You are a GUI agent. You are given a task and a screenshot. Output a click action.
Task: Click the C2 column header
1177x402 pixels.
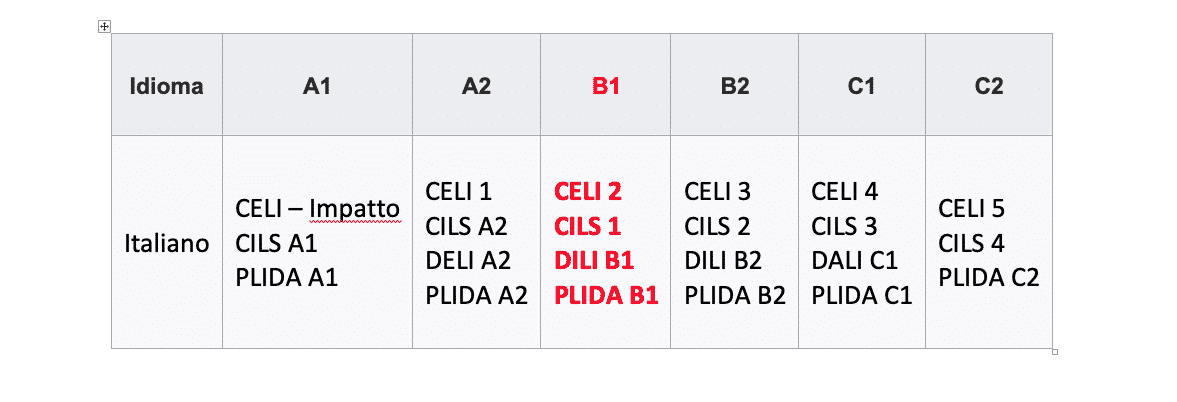(989, 86)
